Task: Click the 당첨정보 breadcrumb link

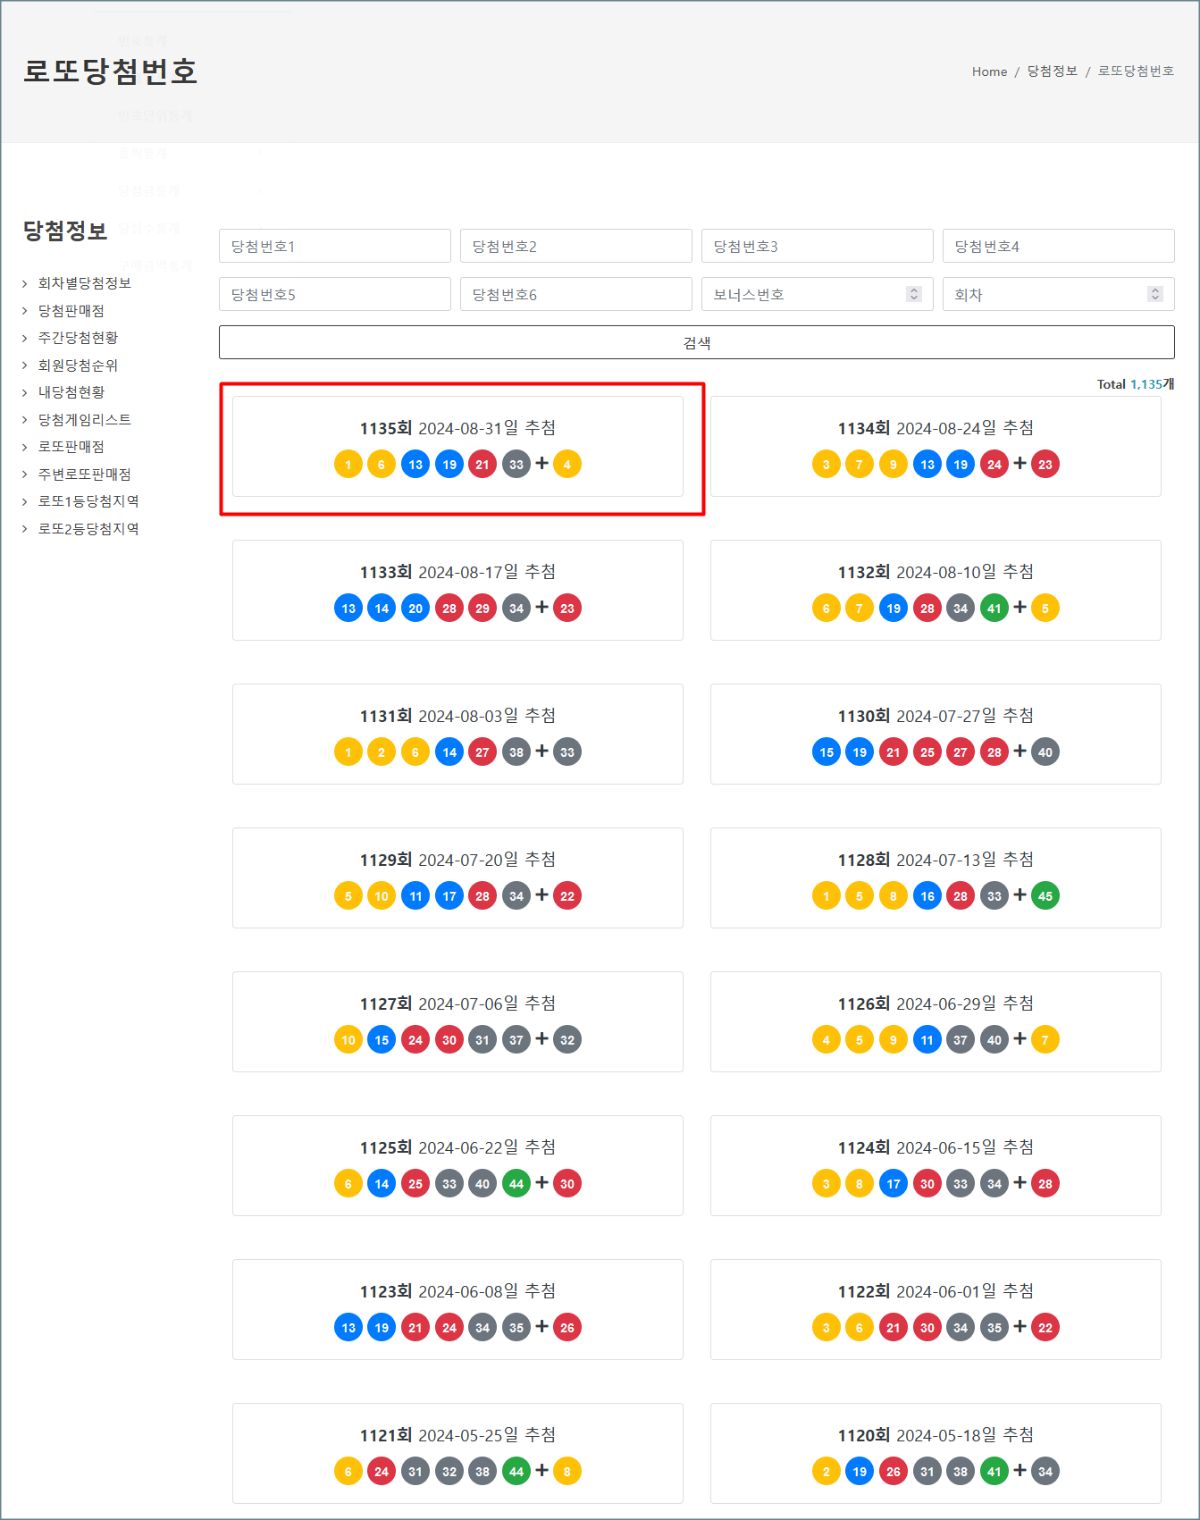Action: (x=1052, y=72)
